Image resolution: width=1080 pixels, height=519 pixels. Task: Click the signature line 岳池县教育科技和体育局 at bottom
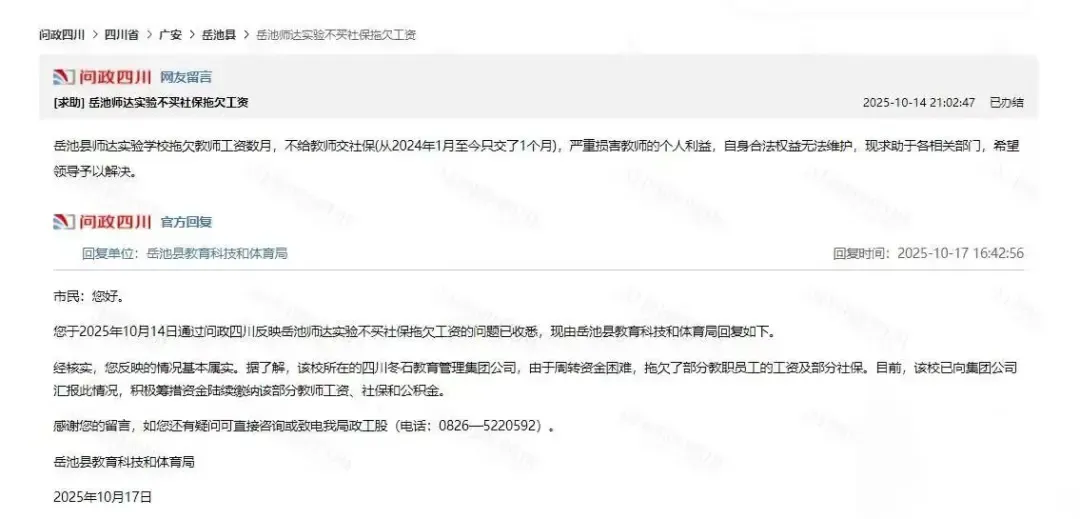(124, 462)
